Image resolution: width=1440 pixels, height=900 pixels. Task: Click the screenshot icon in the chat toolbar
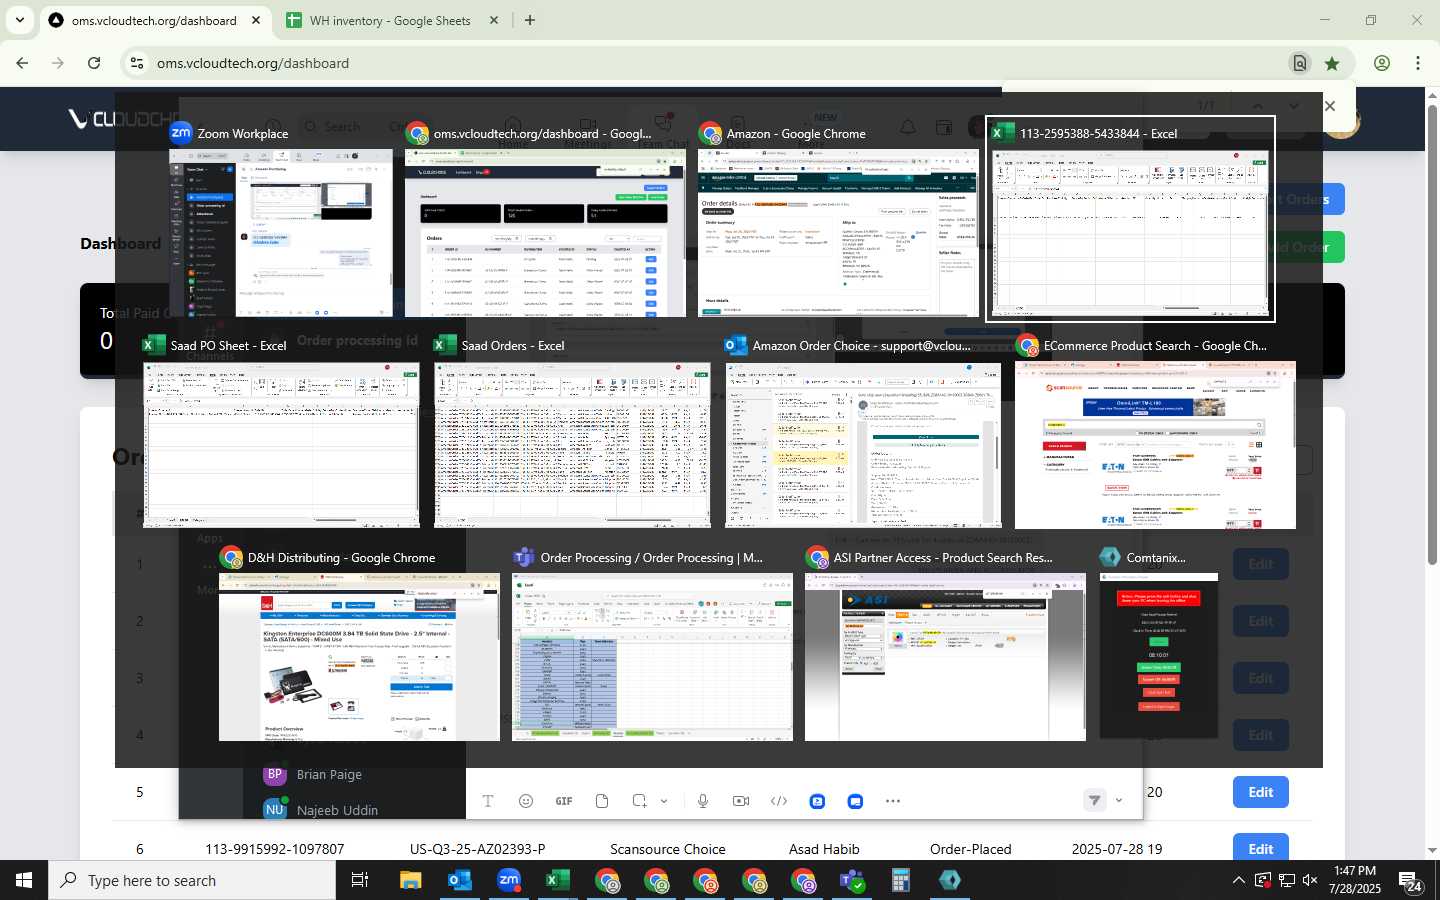pos(640,801)
